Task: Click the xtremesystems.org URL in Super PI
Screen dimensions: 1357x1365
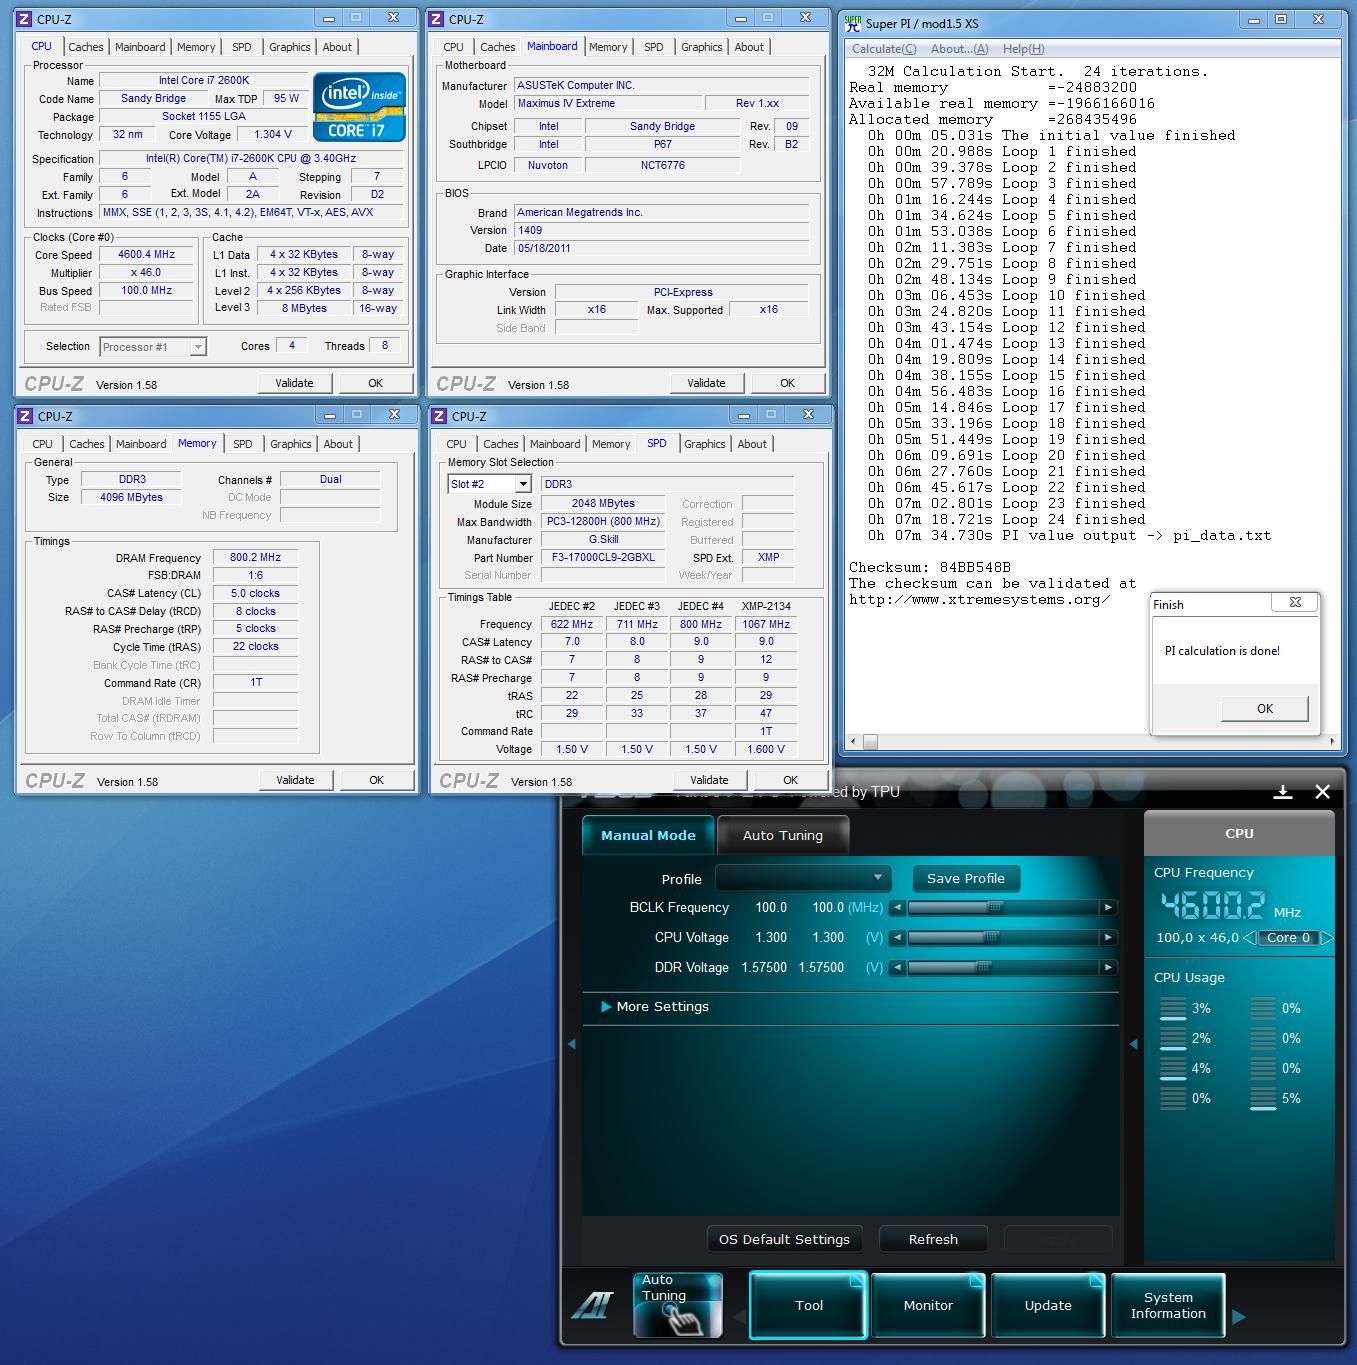Action: pyautogui.click(x=980, y=600)
